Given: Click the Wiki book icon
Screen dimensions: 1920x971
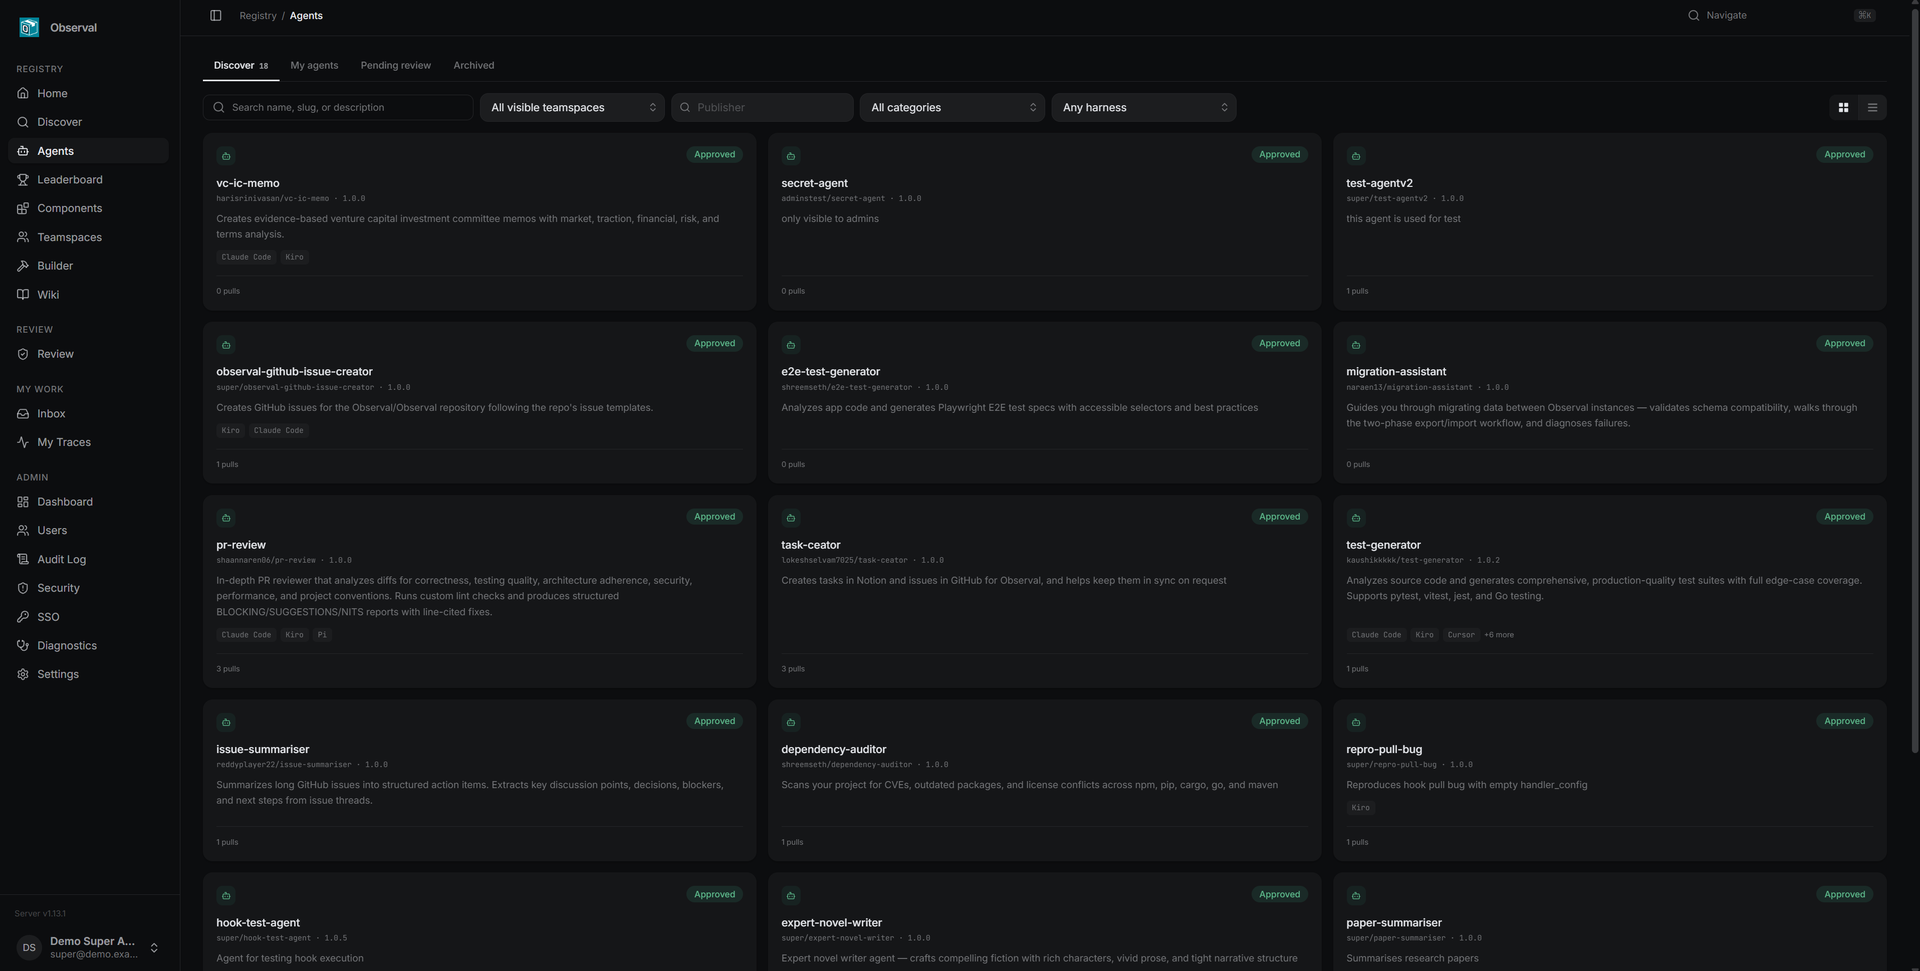Looking at the screenshot, I should 23,295.
